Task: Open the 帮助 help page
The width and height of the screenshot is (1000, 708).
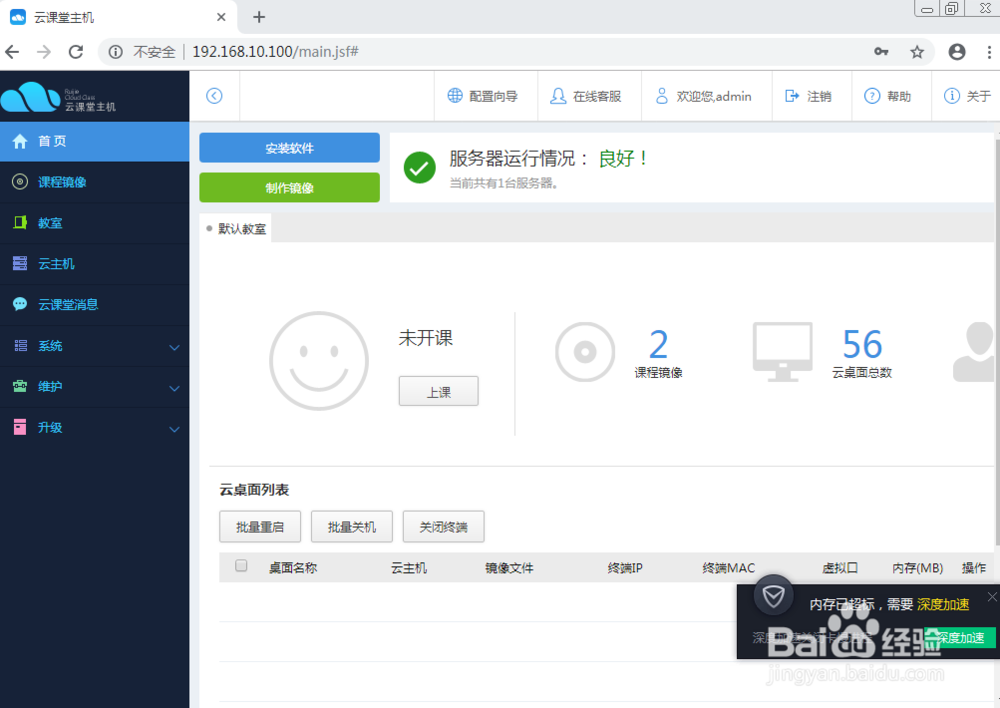Action: click(890, 95)
